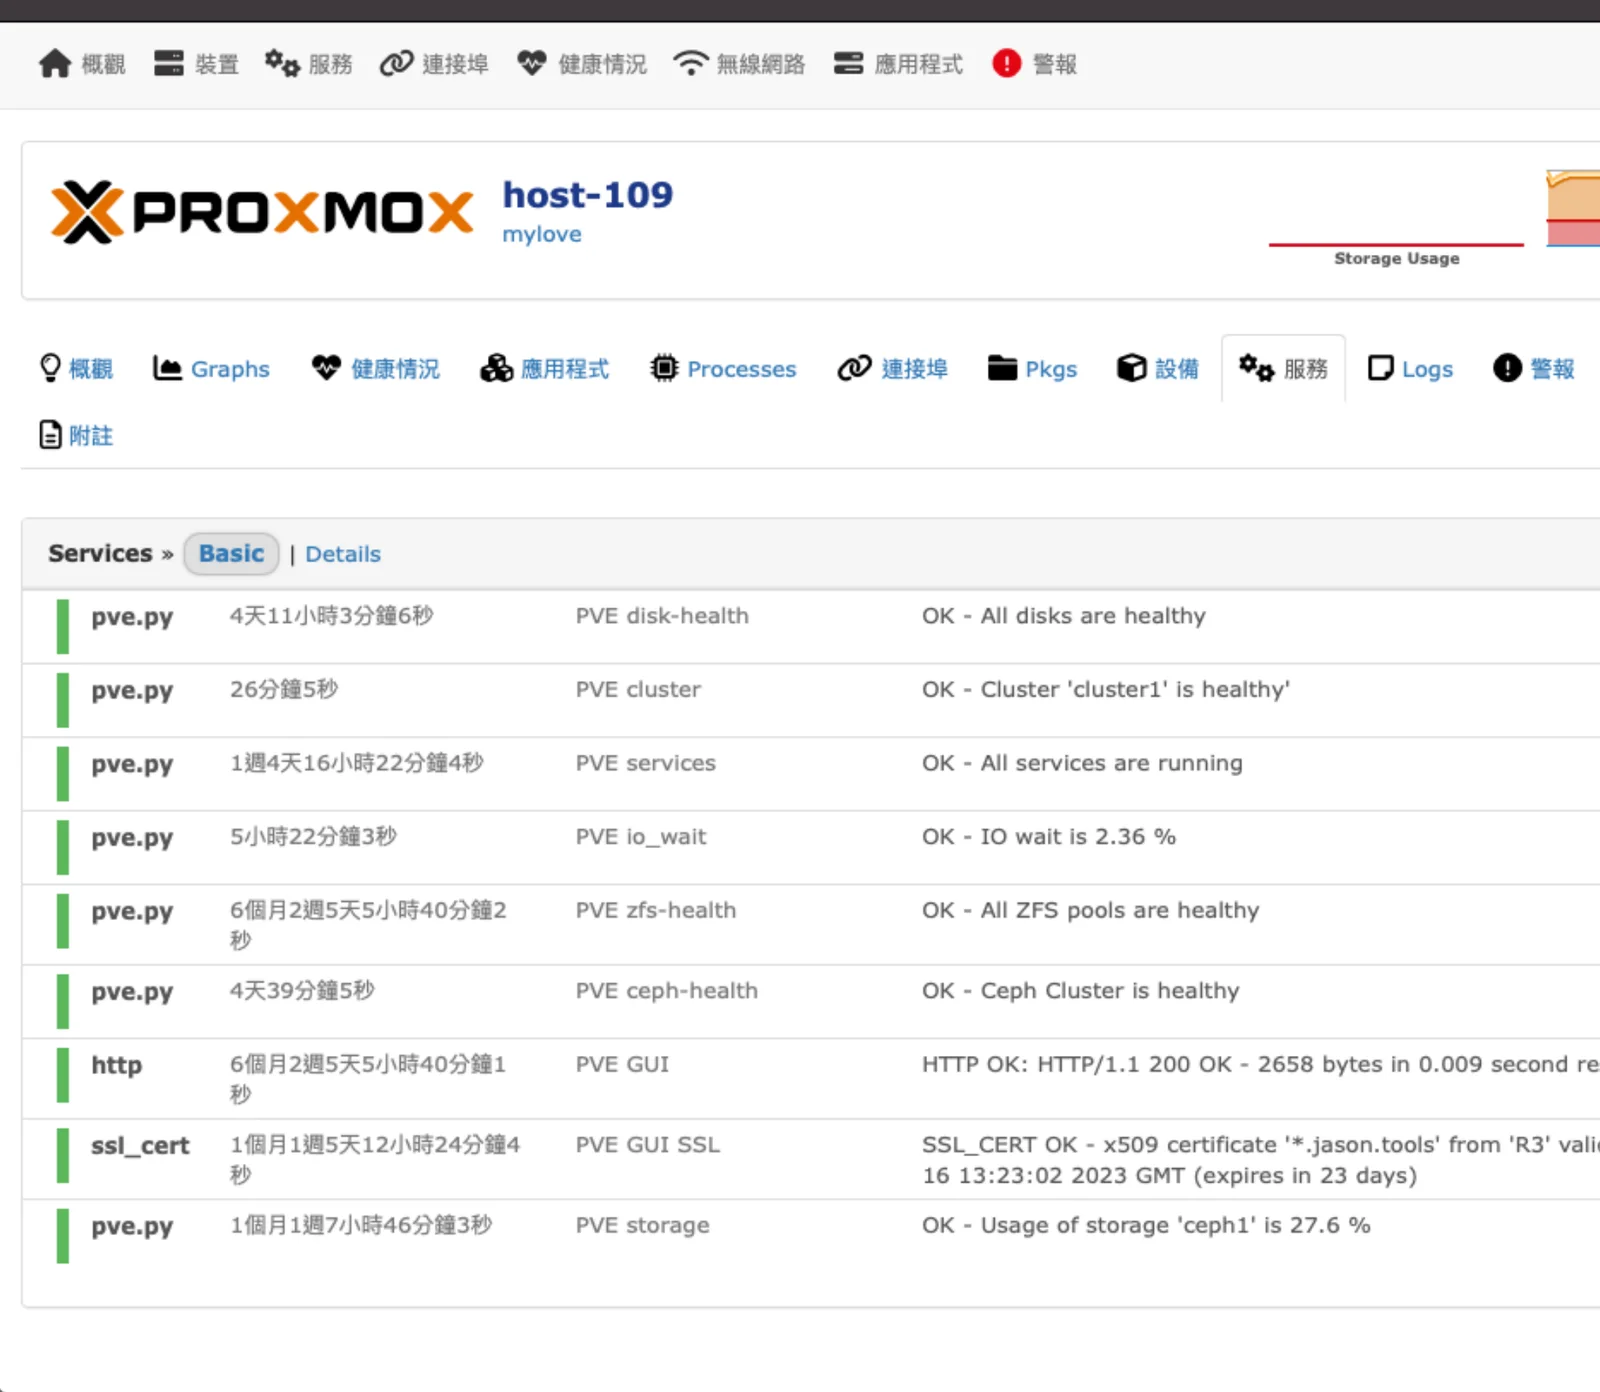Screen dimensions: 1600x1392
Task: Open the device 警報 tab
Action: click(1534, 368)
